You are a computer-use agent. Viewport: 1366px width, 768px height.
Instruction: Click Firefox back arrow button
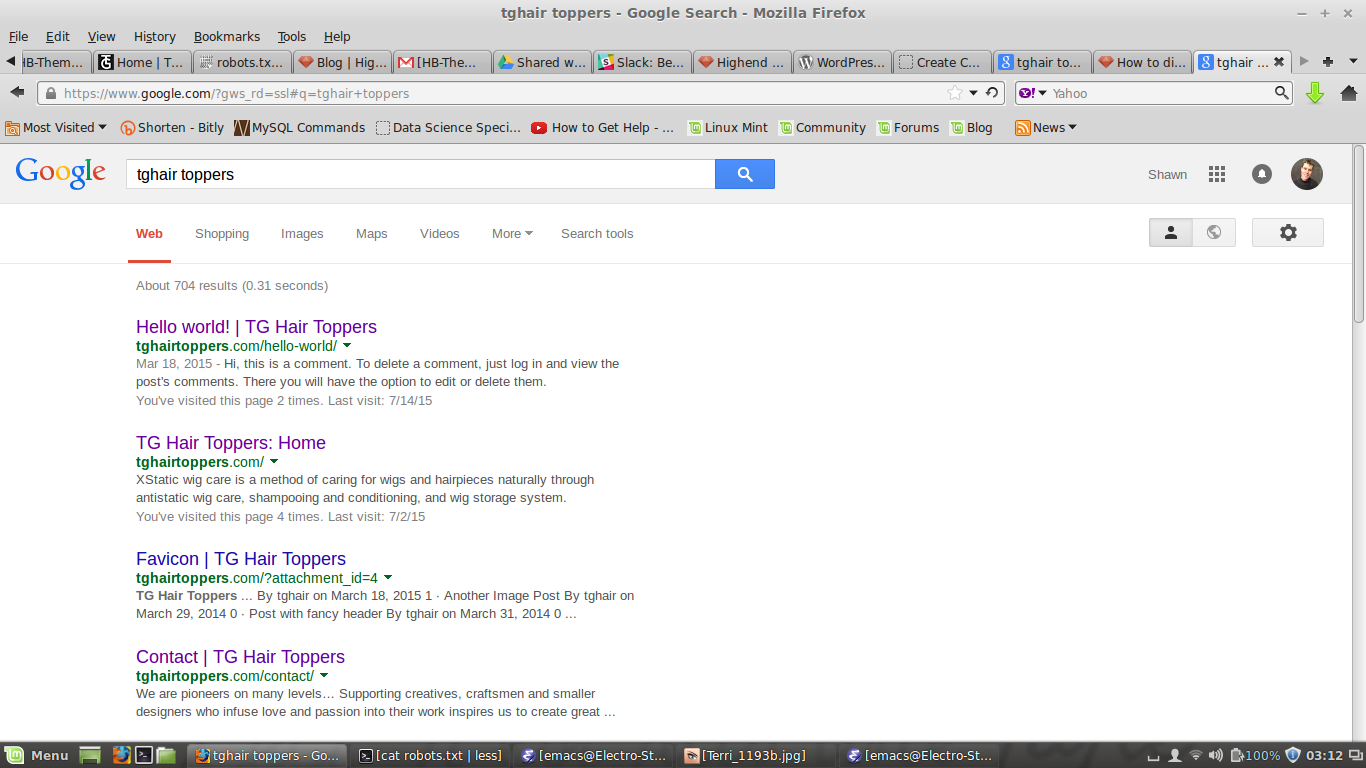click(17, 92)
